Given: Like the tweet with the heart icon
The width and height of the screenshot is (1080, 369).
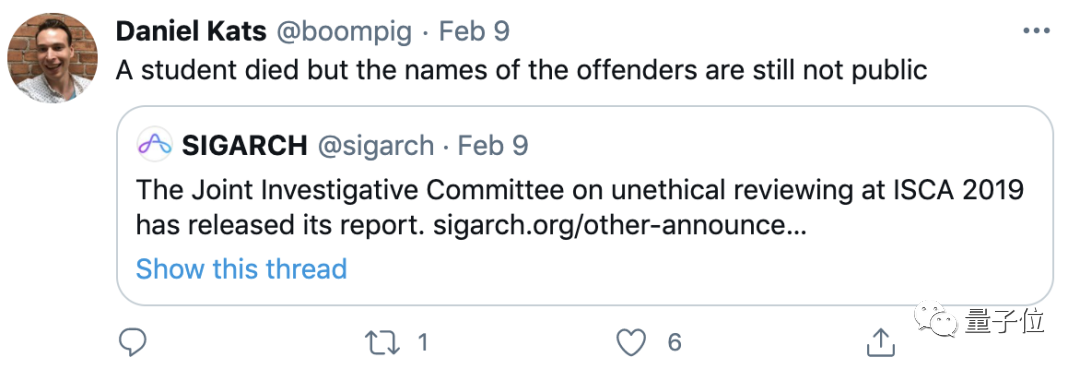Looking at the screenshot, I should click(631, 342).
